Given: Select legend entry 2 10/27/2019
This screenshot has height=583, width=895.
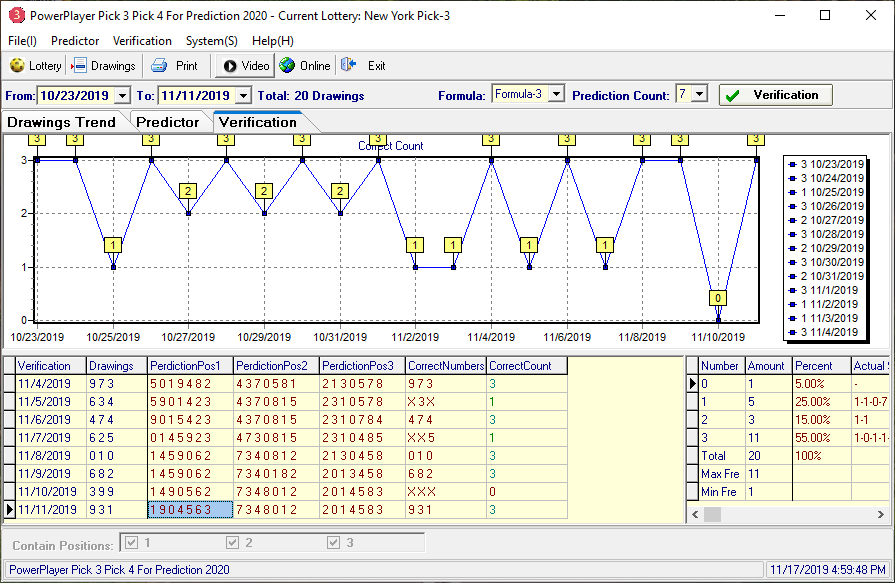Looking at the screenshot, I should click(x=827, y=220).
